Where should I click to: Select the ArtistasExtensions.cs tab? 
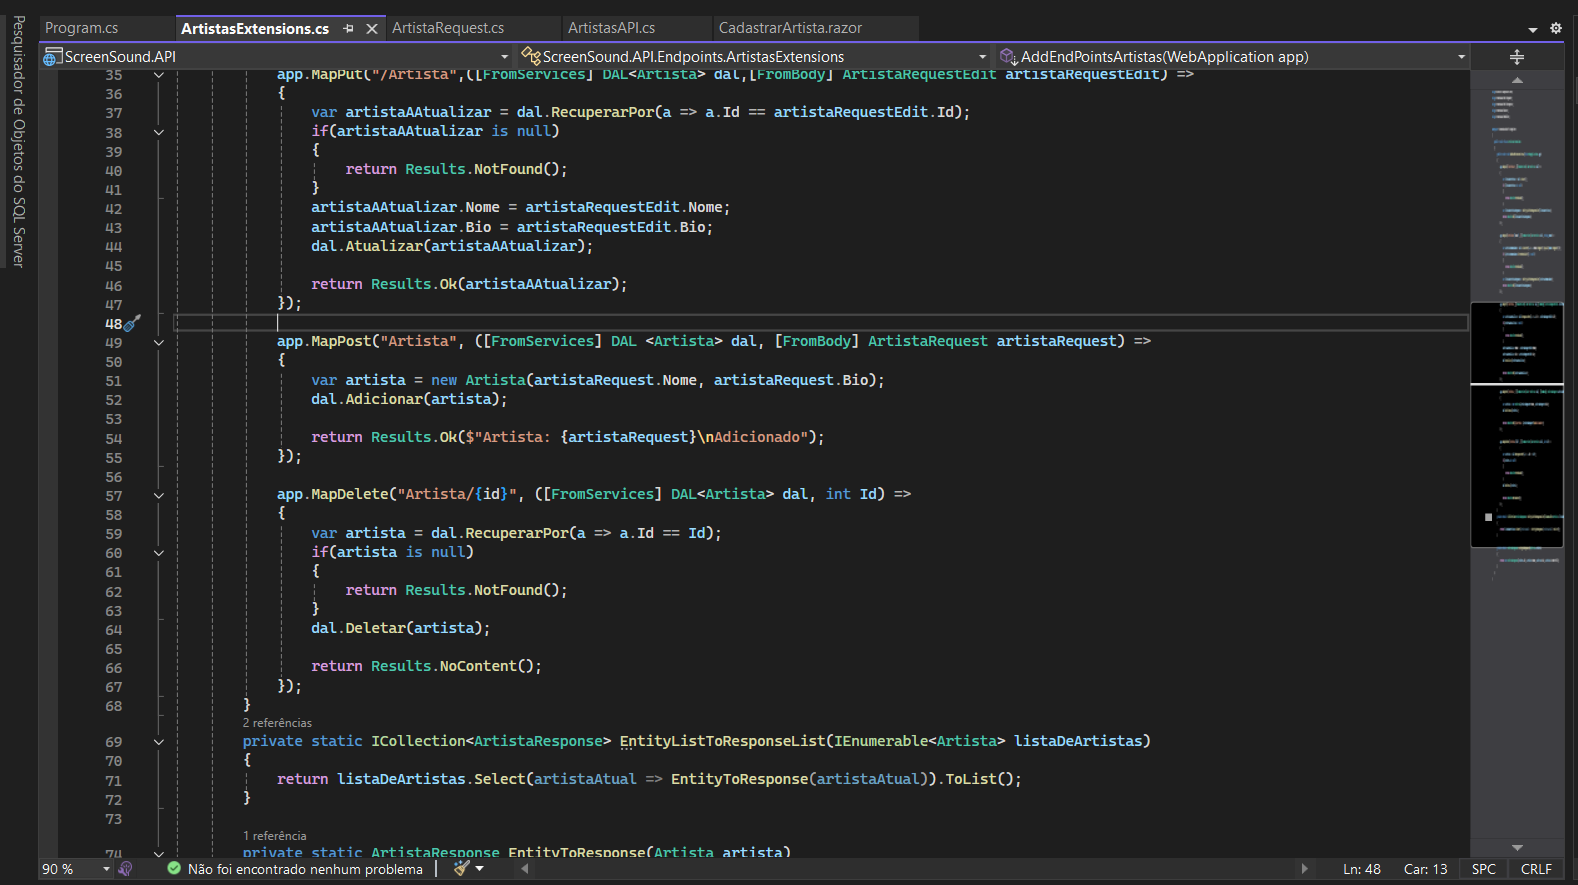point(255,28)
